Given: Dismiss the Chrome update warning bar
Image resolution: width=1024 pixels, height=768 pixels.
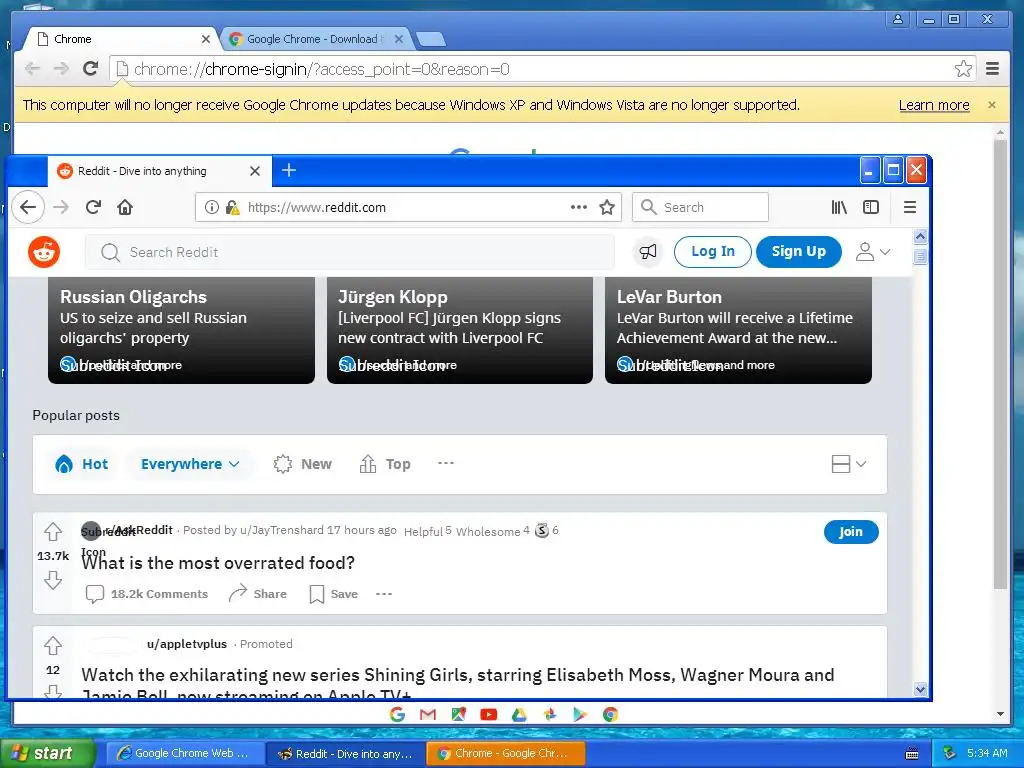Looking at the screenshot, I should 992,104.
